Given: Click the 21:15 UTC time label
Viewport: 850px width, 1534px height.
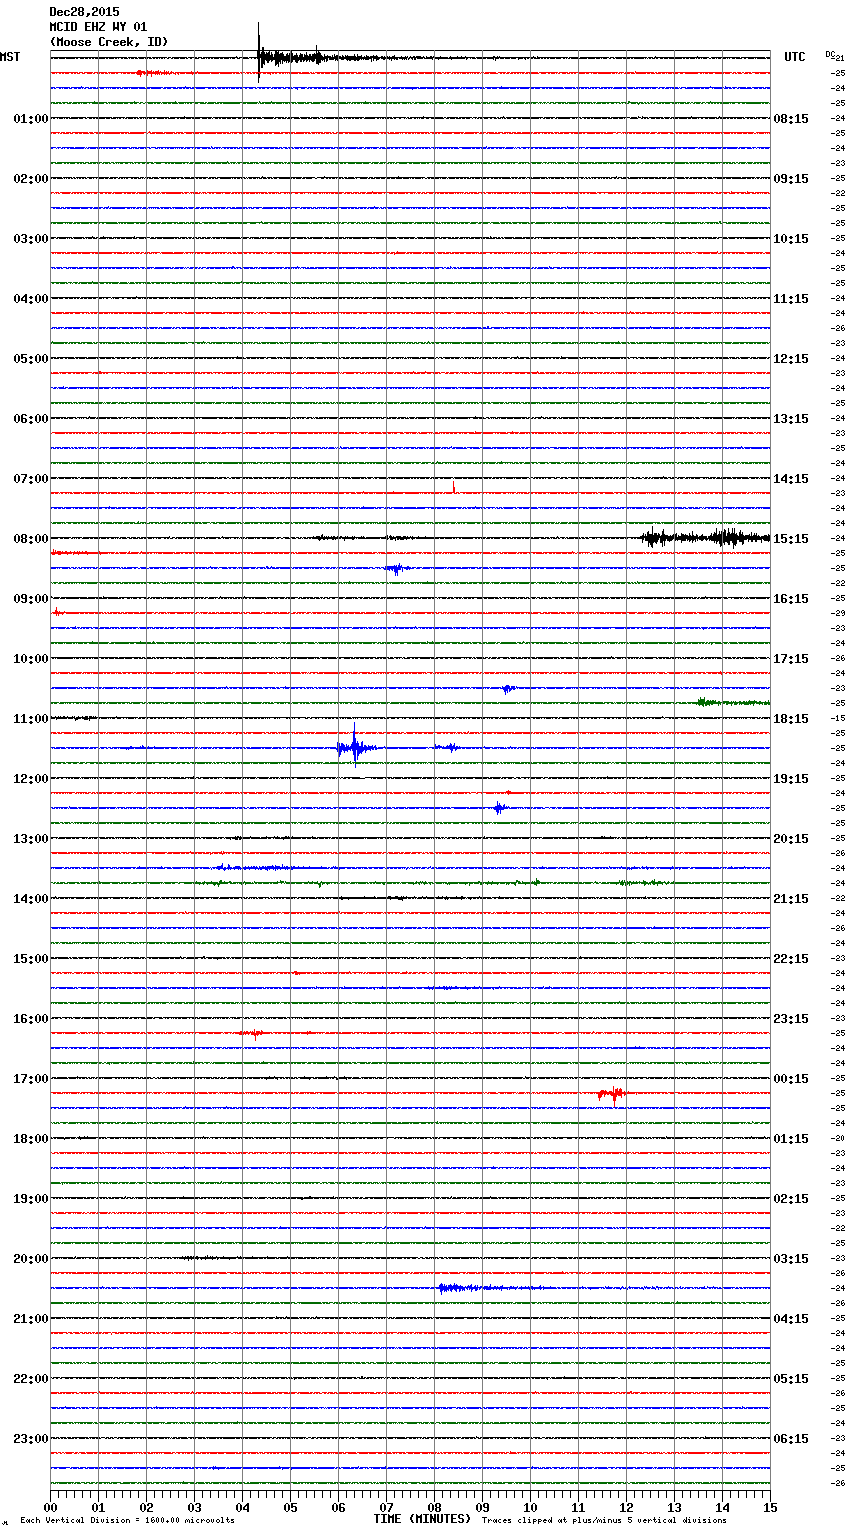Looking at the screenshot, I should pos(791,898).
